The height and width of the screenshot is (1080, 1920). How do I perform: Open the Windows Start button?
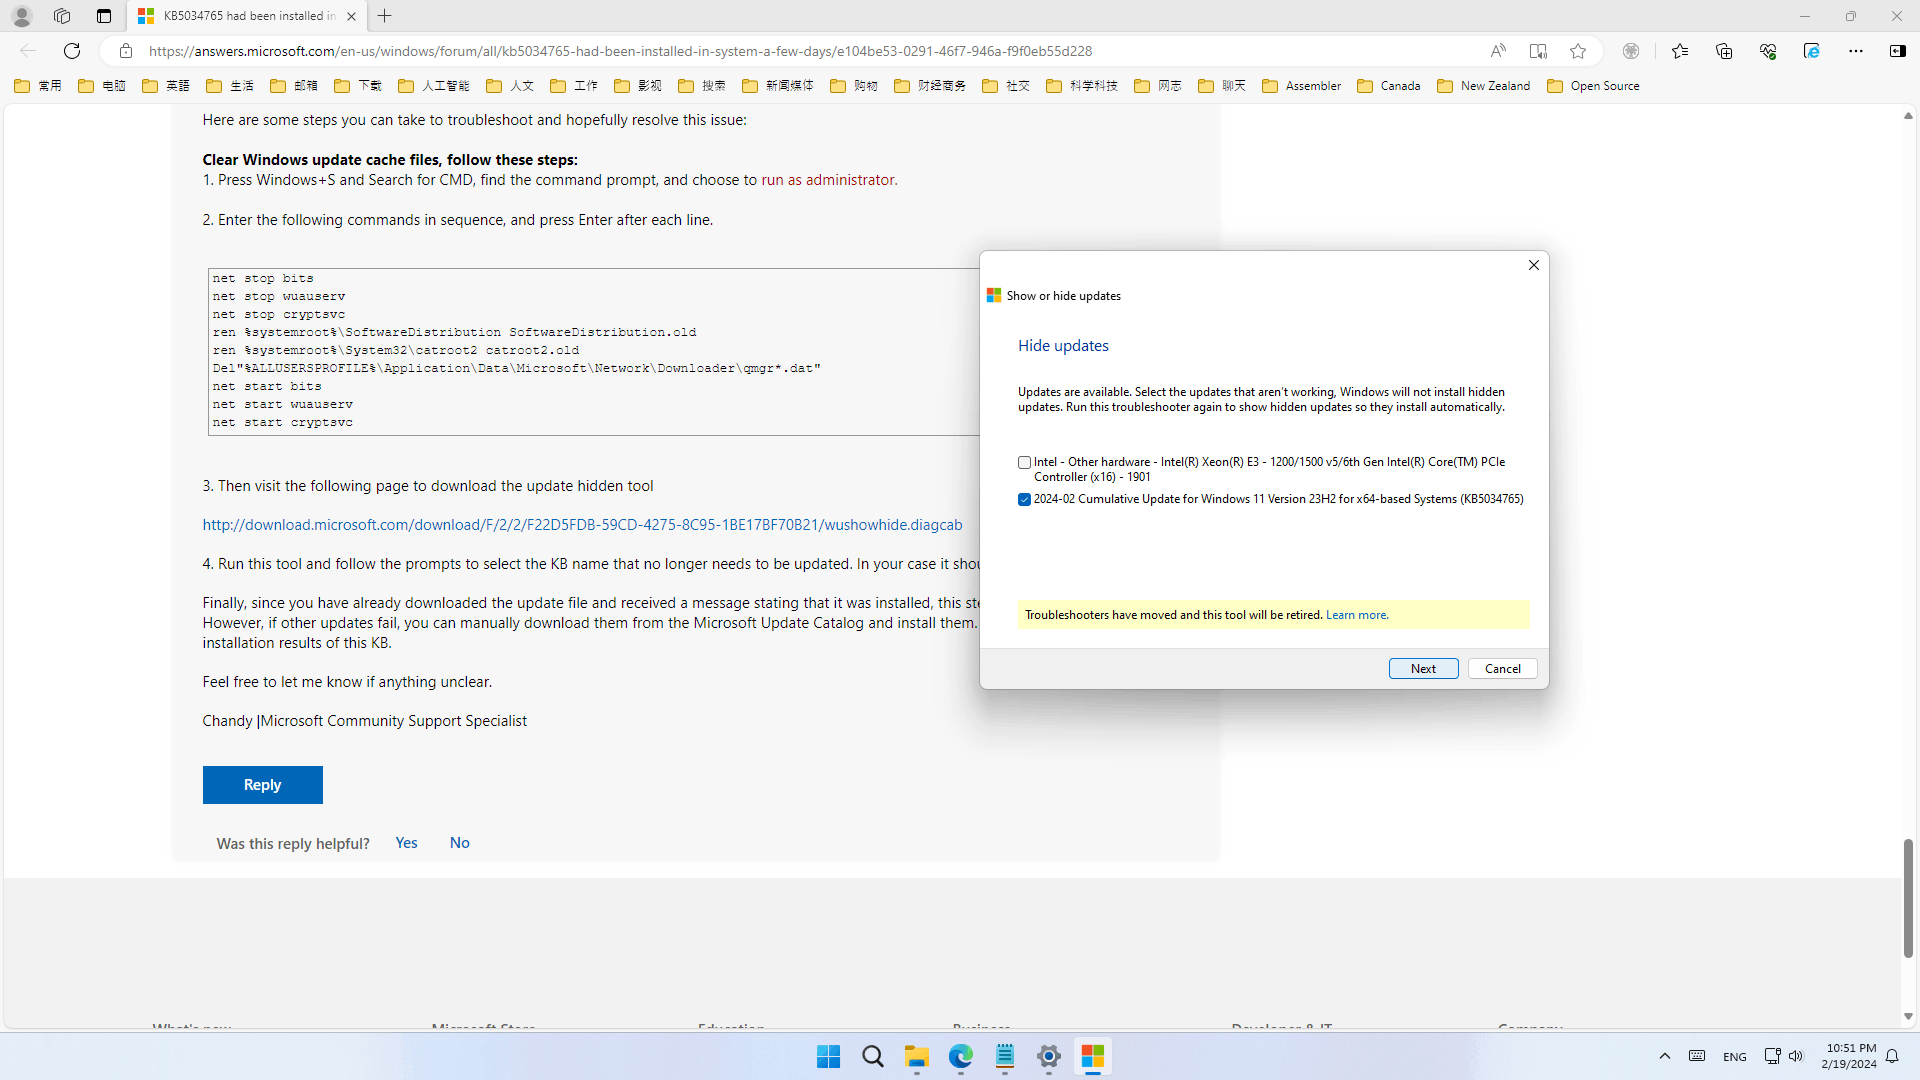pyautogui.click(x=828, y=1056)
